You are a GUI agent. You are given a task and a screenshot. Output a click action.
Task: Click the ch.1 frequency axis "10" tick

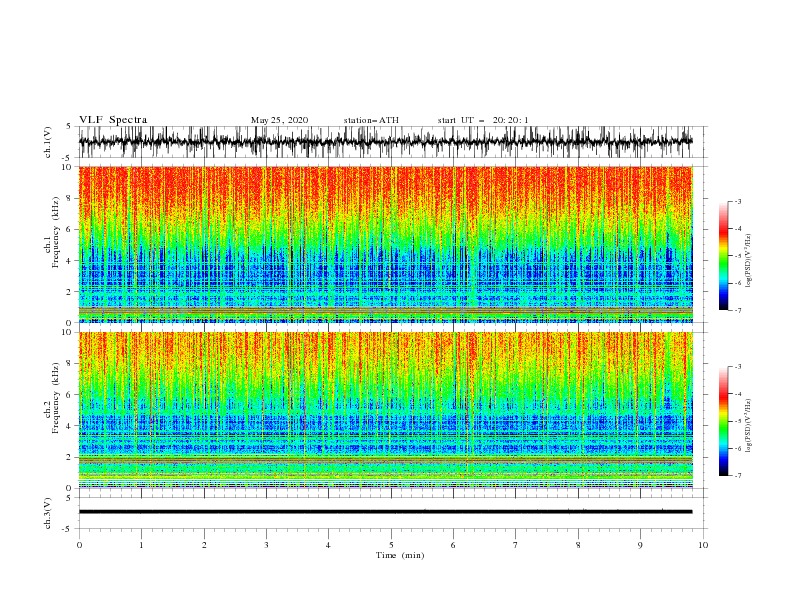(x=67, y=167)
